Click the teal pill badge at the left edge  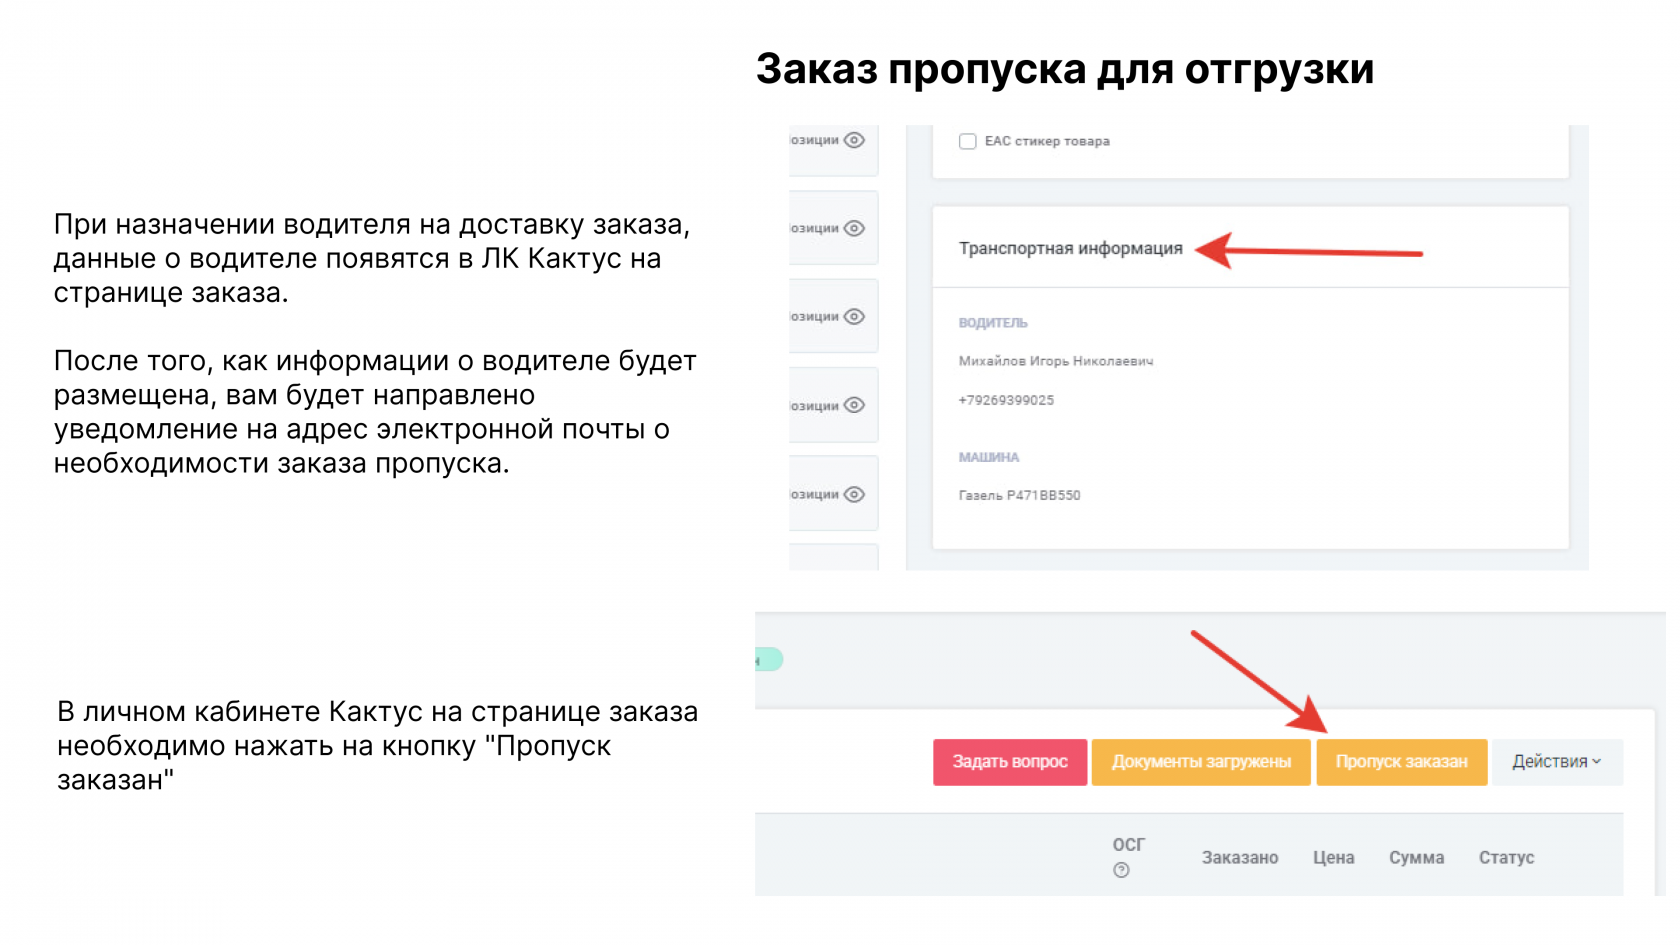click(769, 660)
